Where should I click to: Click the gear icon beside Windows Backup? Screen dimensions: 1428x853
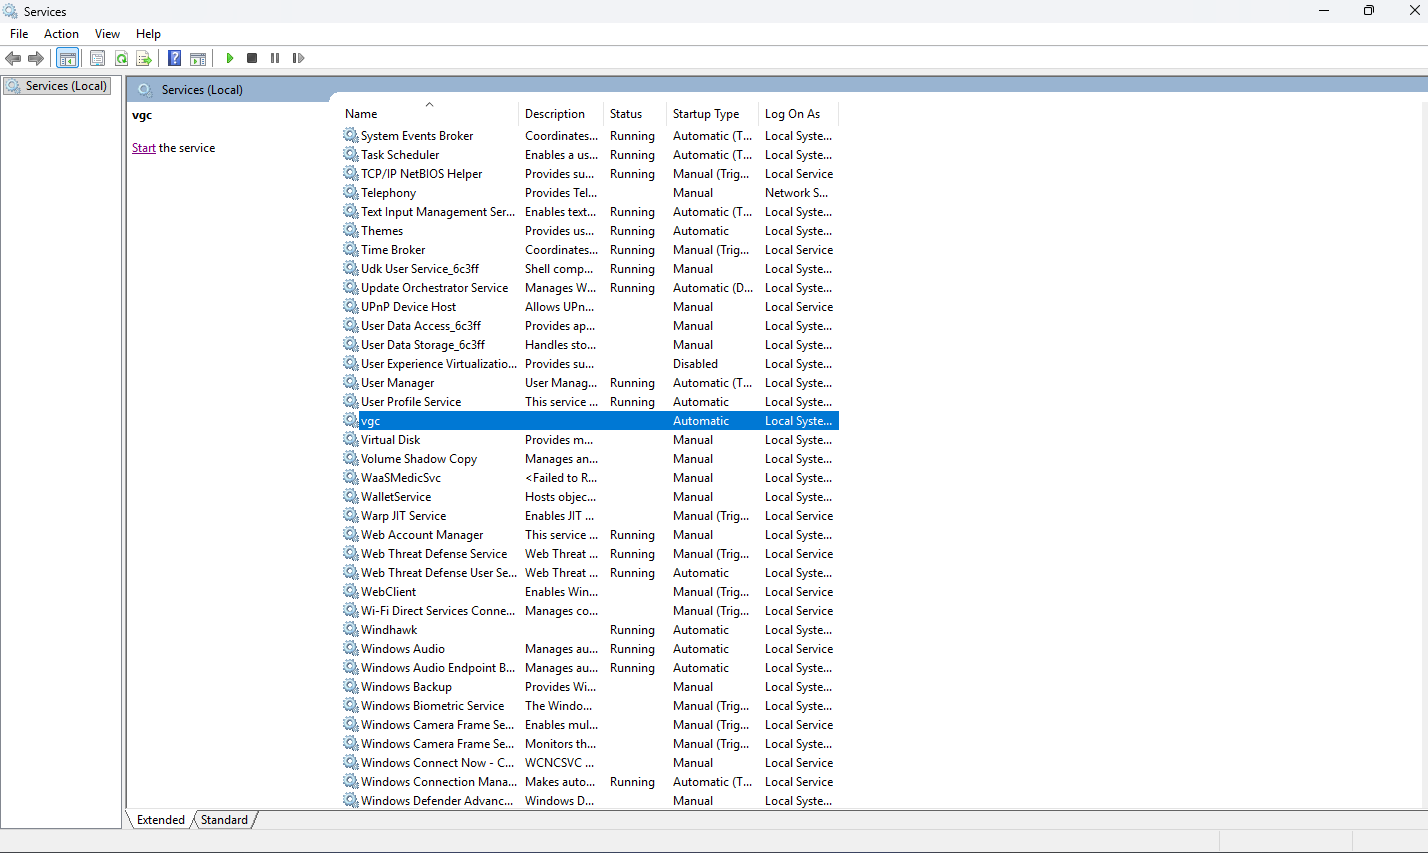(x=351, y=687)
